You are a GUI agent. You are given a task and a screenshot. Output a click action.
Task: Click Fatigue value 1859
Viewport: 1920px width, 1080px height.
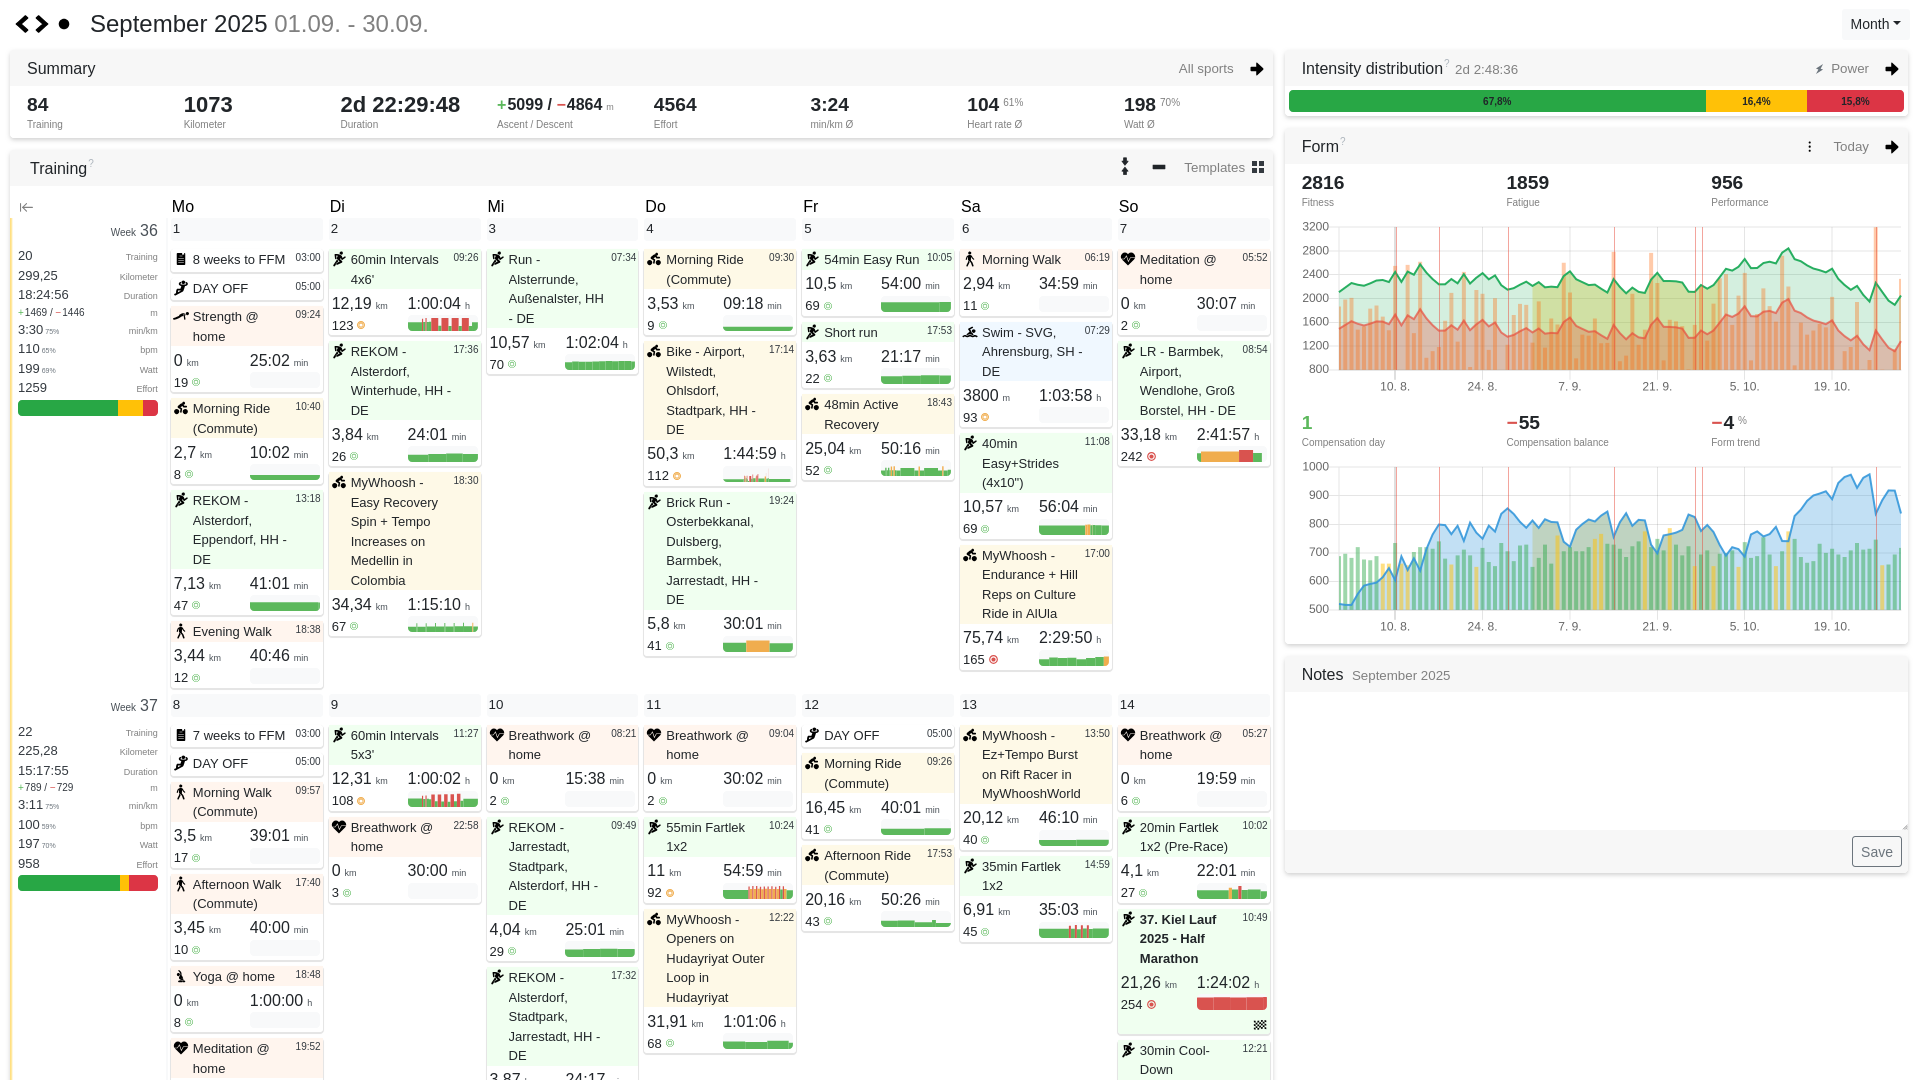(x=1527, y=183)
